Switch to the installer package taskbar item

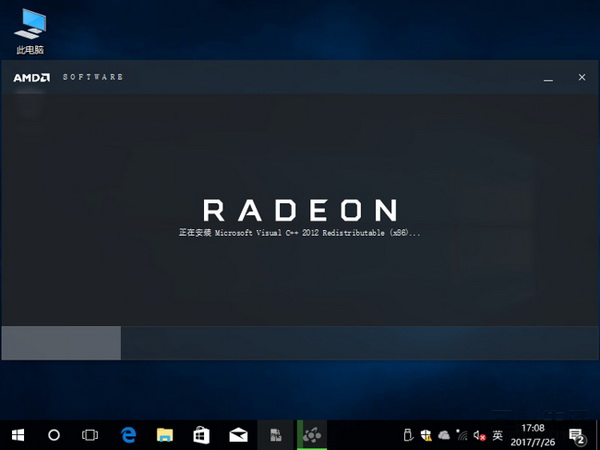click(276, 435)
